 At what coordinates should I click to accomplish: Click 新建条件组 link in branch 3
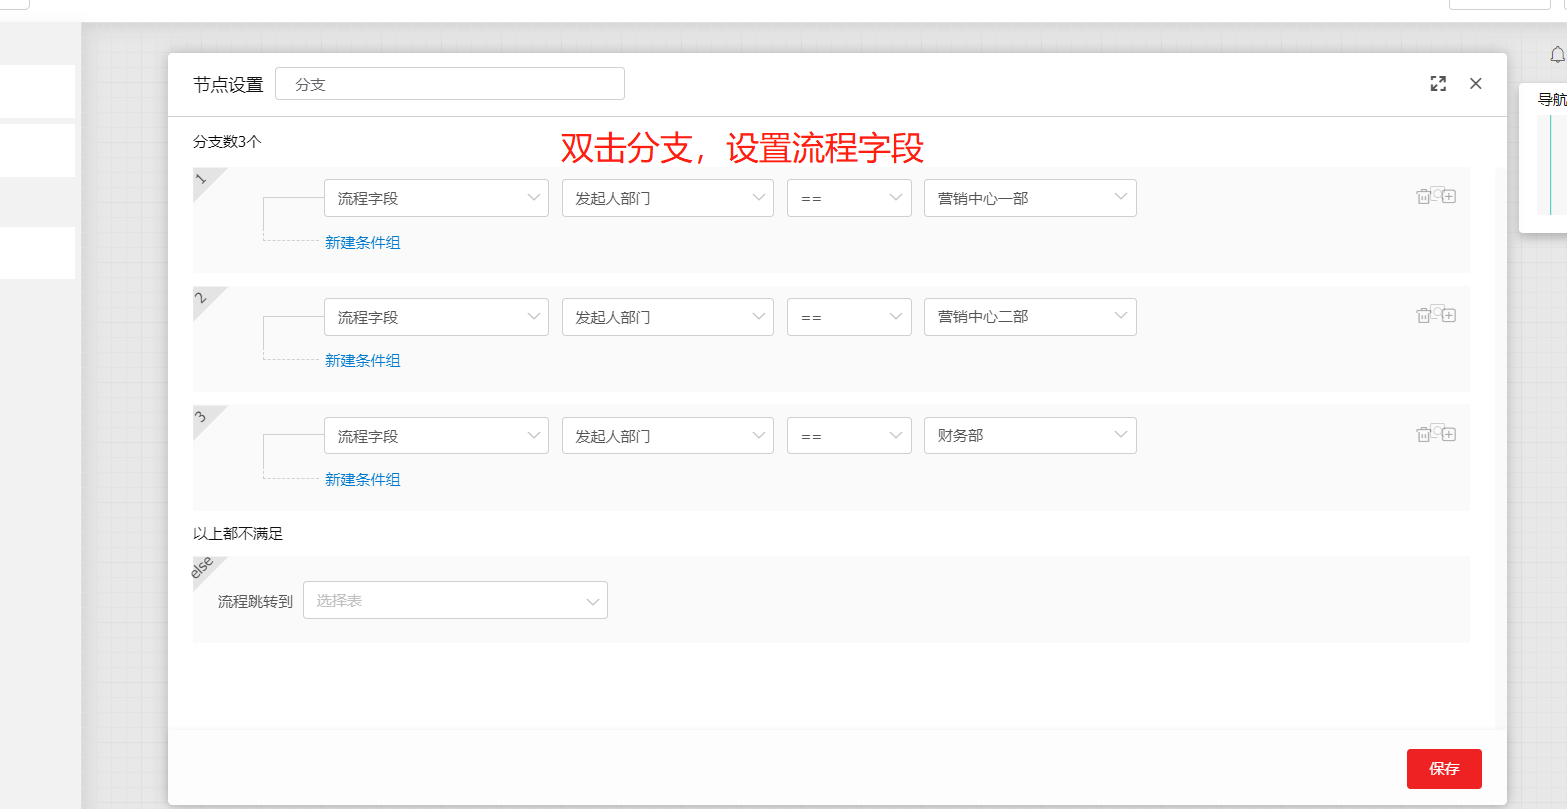tap(363, 479)
